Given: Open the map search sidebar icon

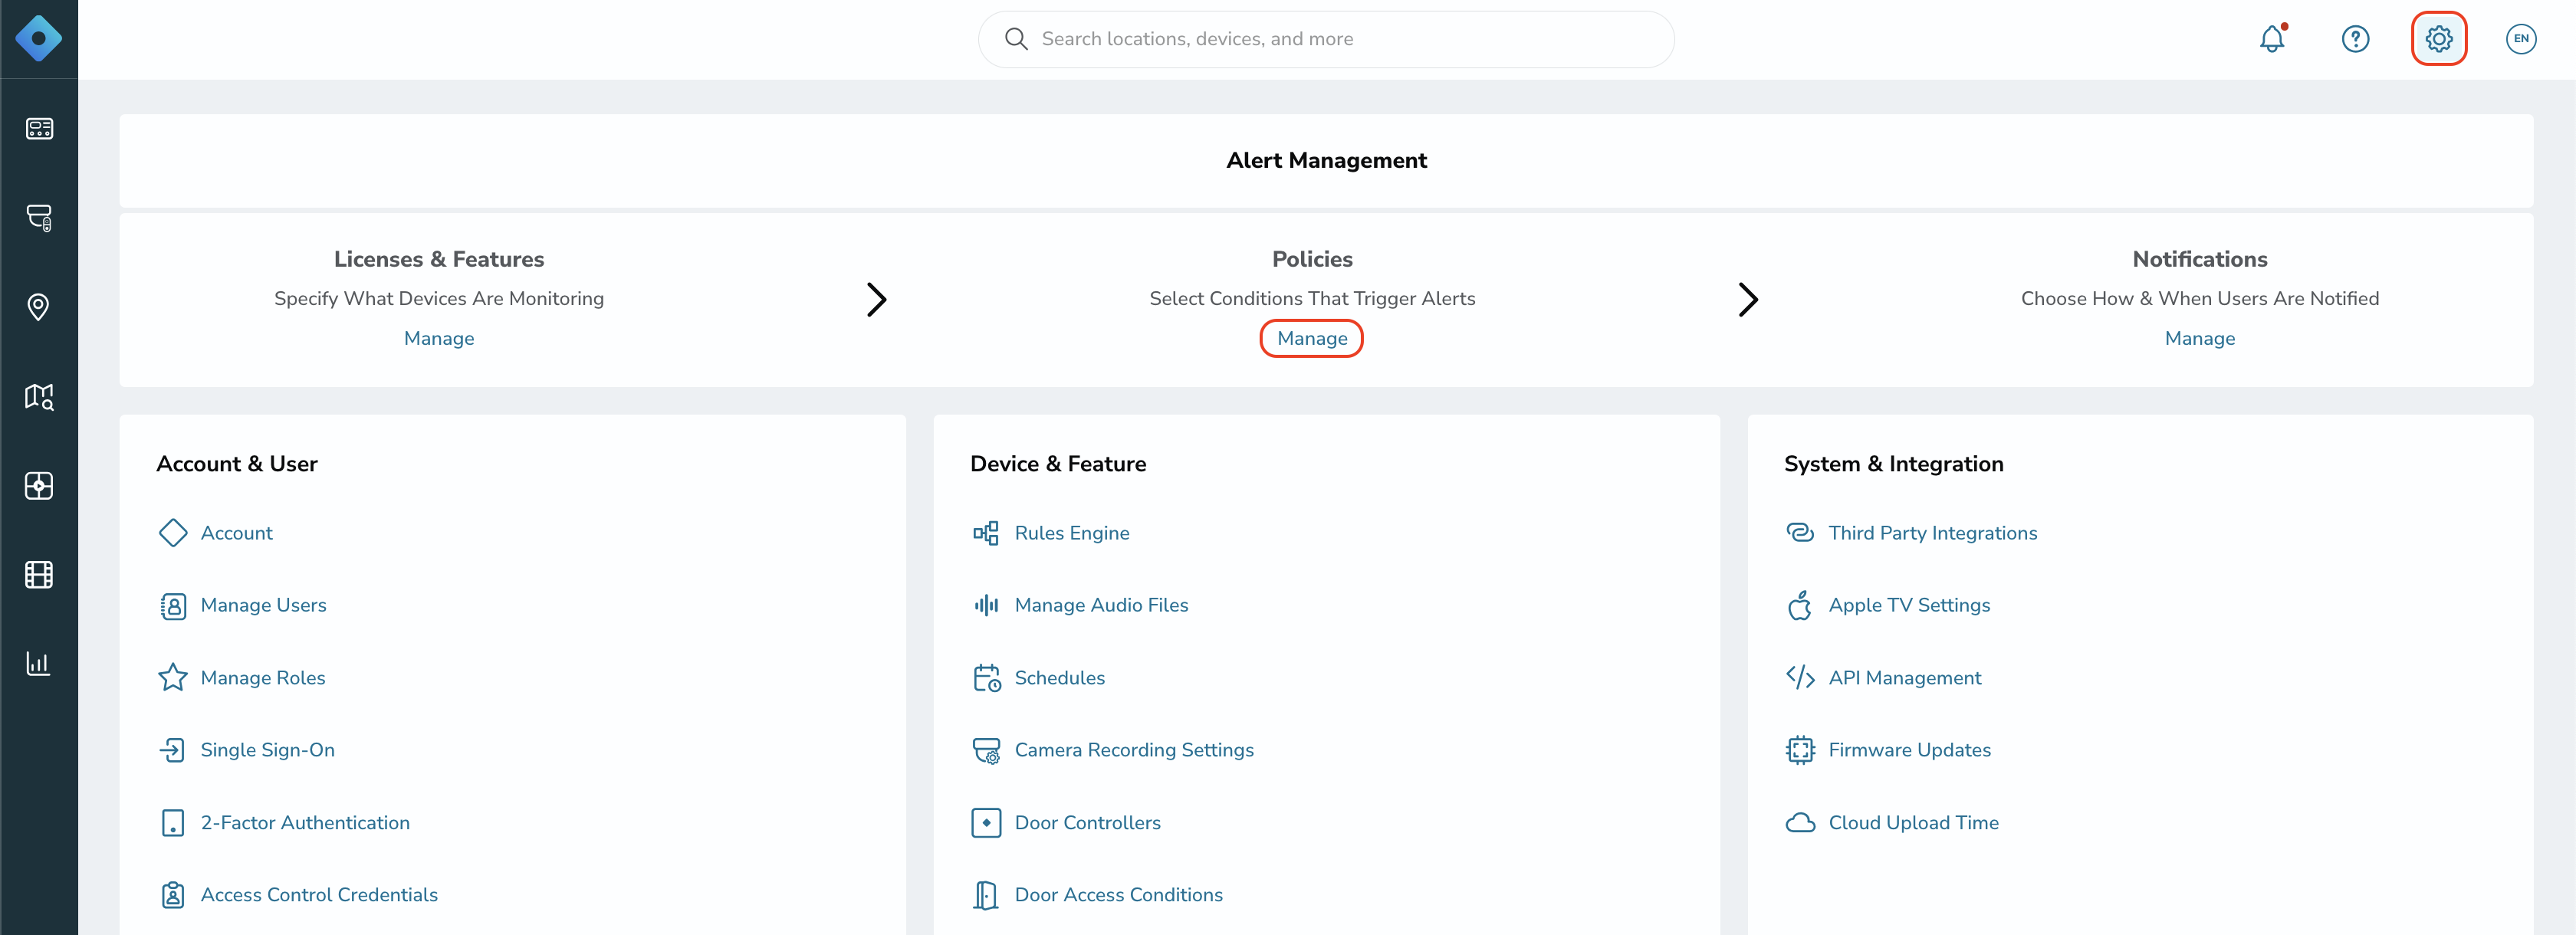Looking at the screenshot, I should pyautogui.click(x=39, y=396).
